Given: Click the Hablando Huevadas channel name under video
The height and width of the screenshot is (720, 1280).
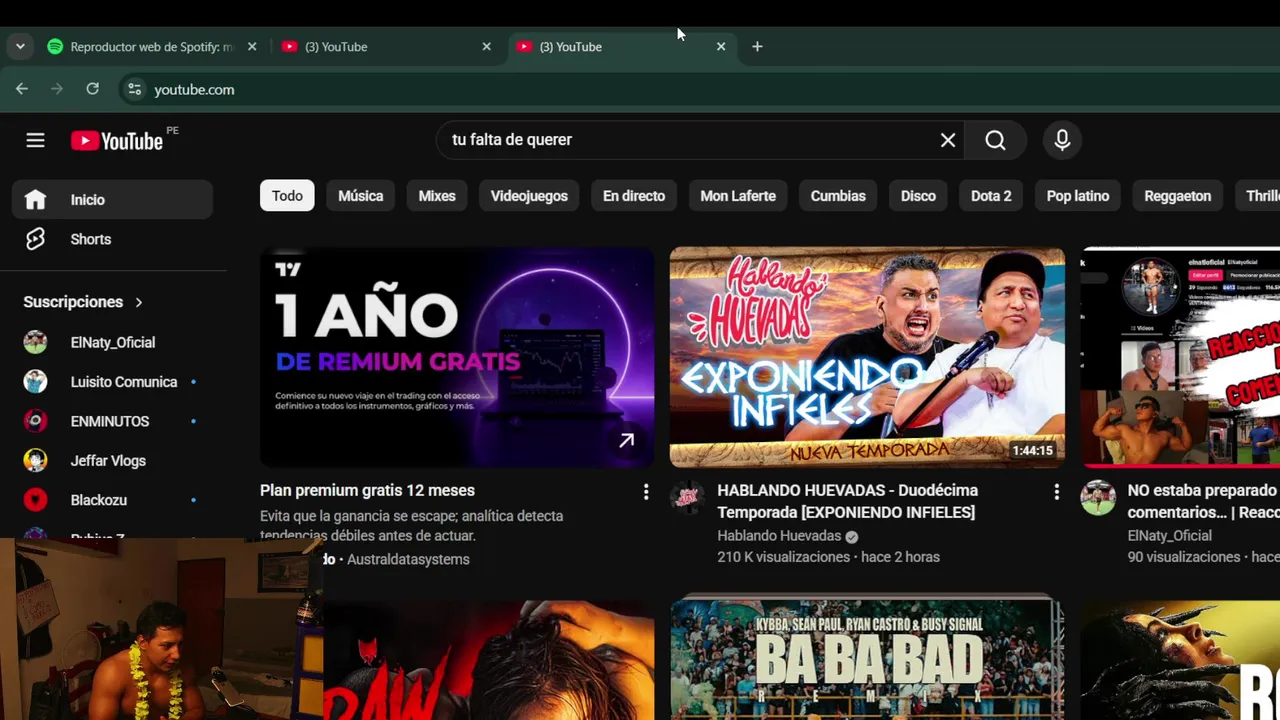Looking at the screenshot, I should click(x=779, y=536).
